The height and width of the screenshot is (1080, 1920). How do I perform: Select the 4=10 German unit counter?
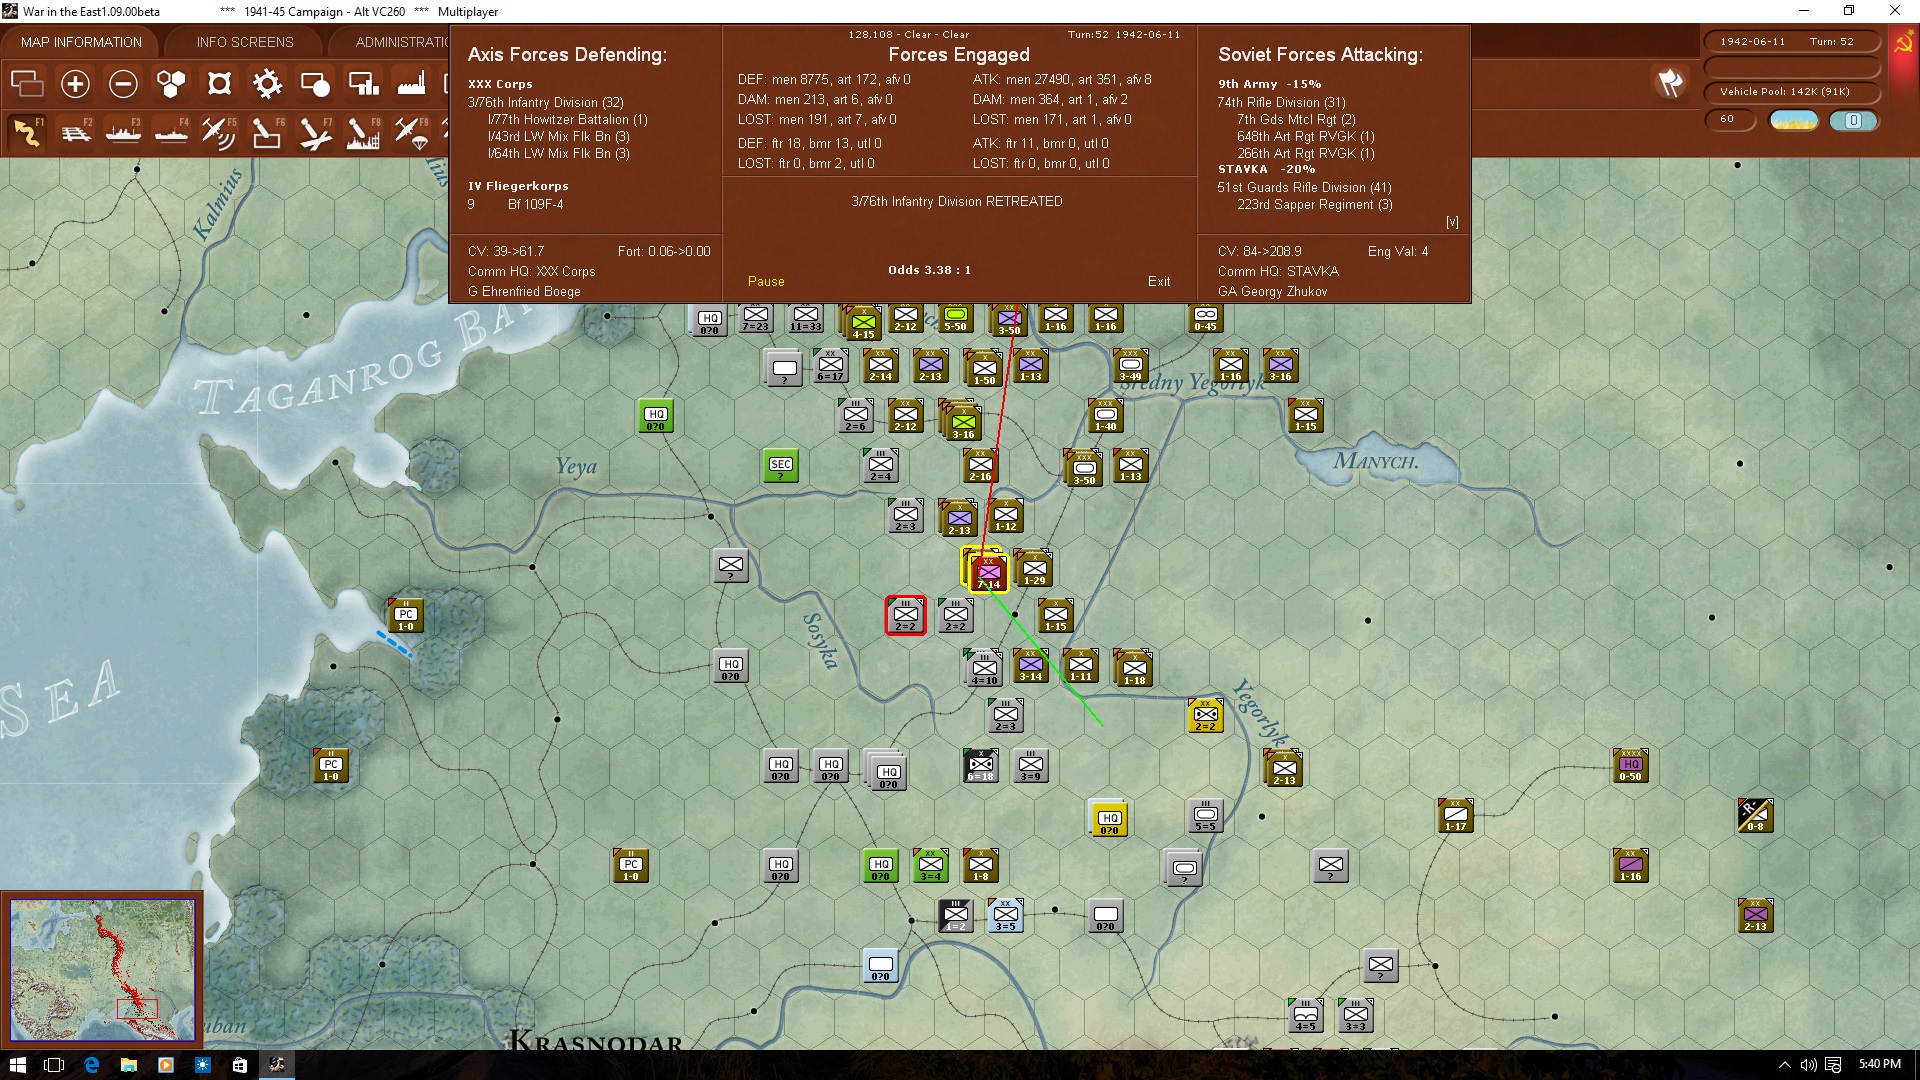[984, 668]
